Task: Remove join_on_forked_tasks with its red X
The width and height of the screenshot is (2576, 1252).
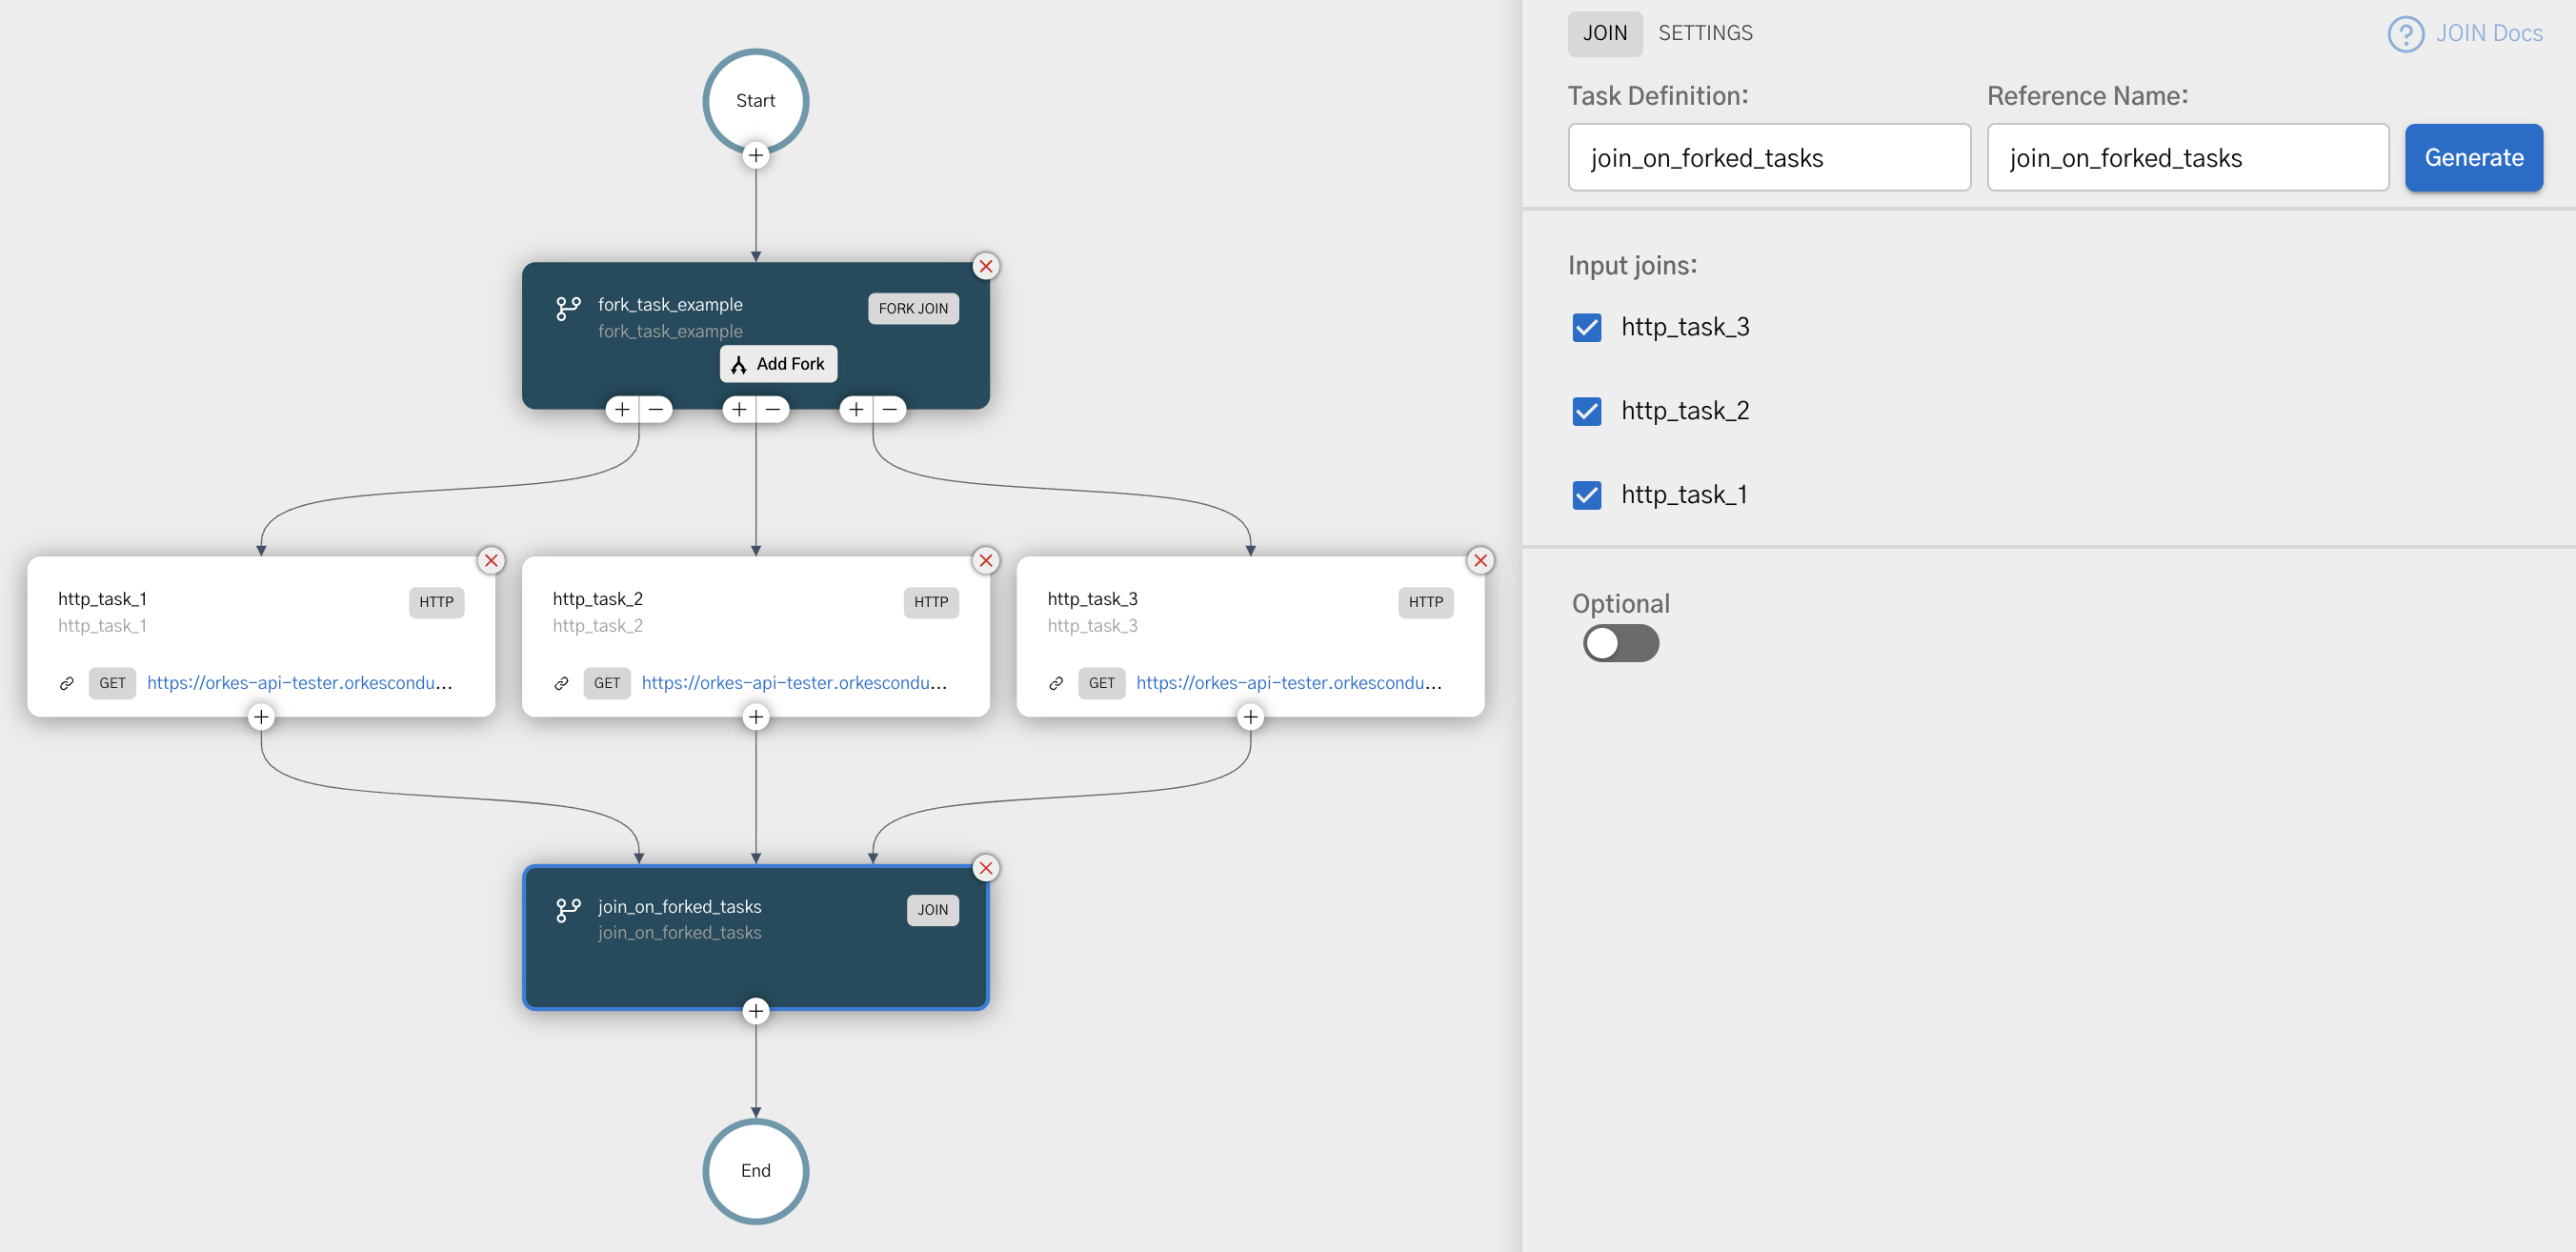Action: 985,868
